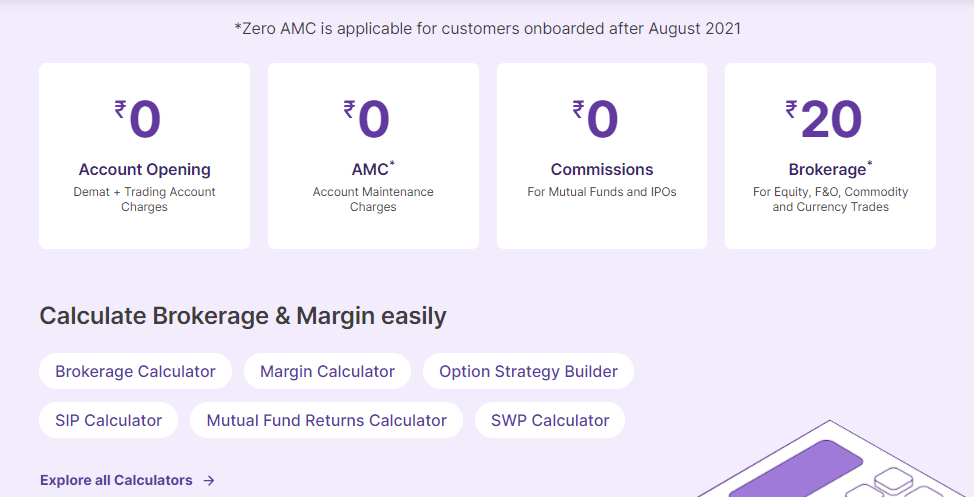The image size is (974, 497).
Task: Click the Zero AMC disclaimer text
Action: tap(488, 29)
